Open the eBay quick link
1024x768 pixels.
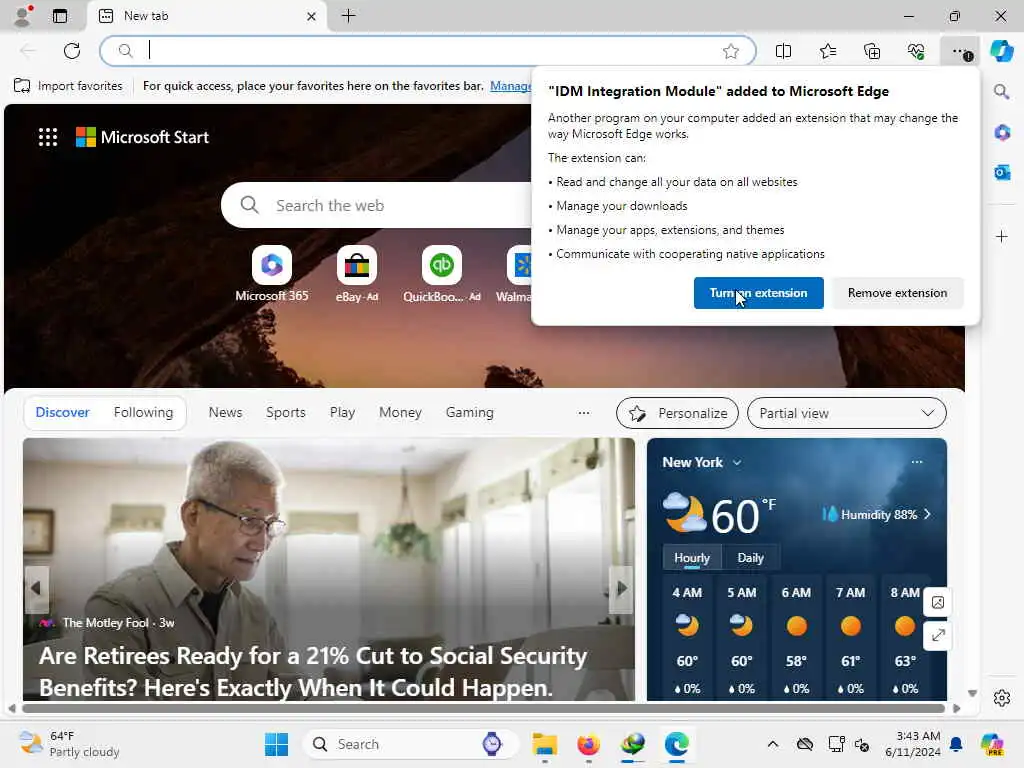[357, 274]
